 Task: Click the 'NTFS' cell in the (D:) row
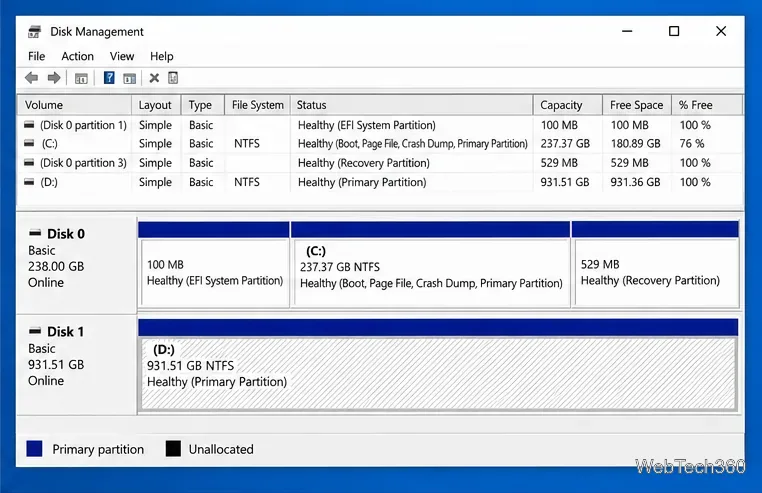pyautogui.click(x=247, y=182)
